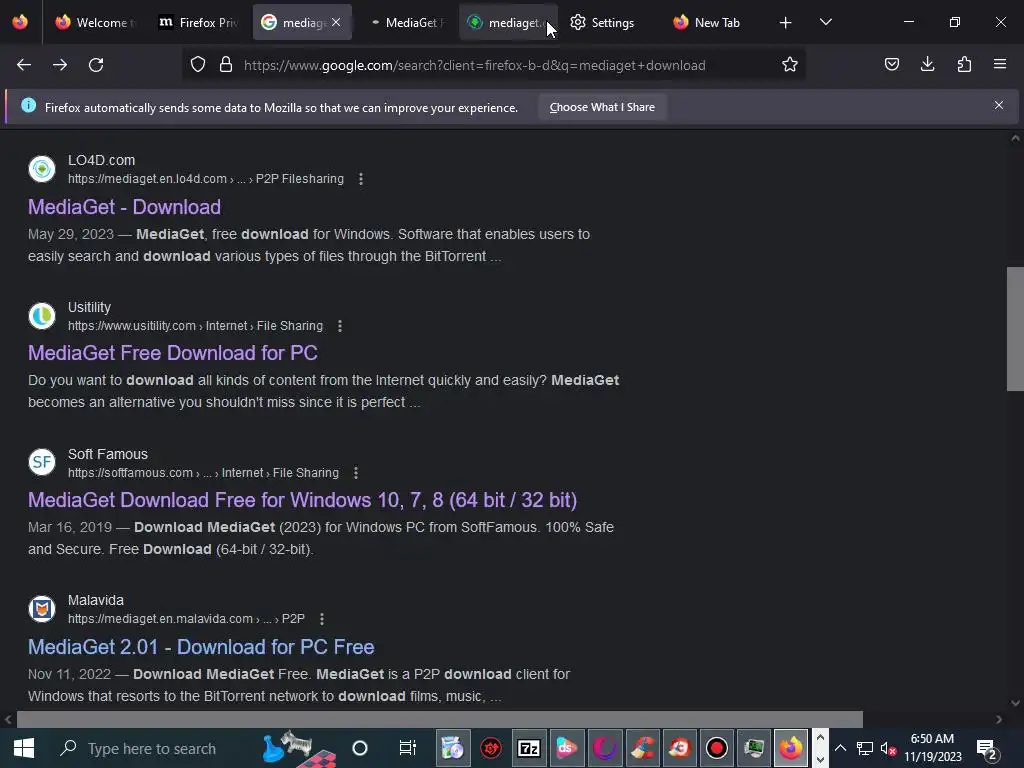Open more options for Soft Famous result

(356, 473)
